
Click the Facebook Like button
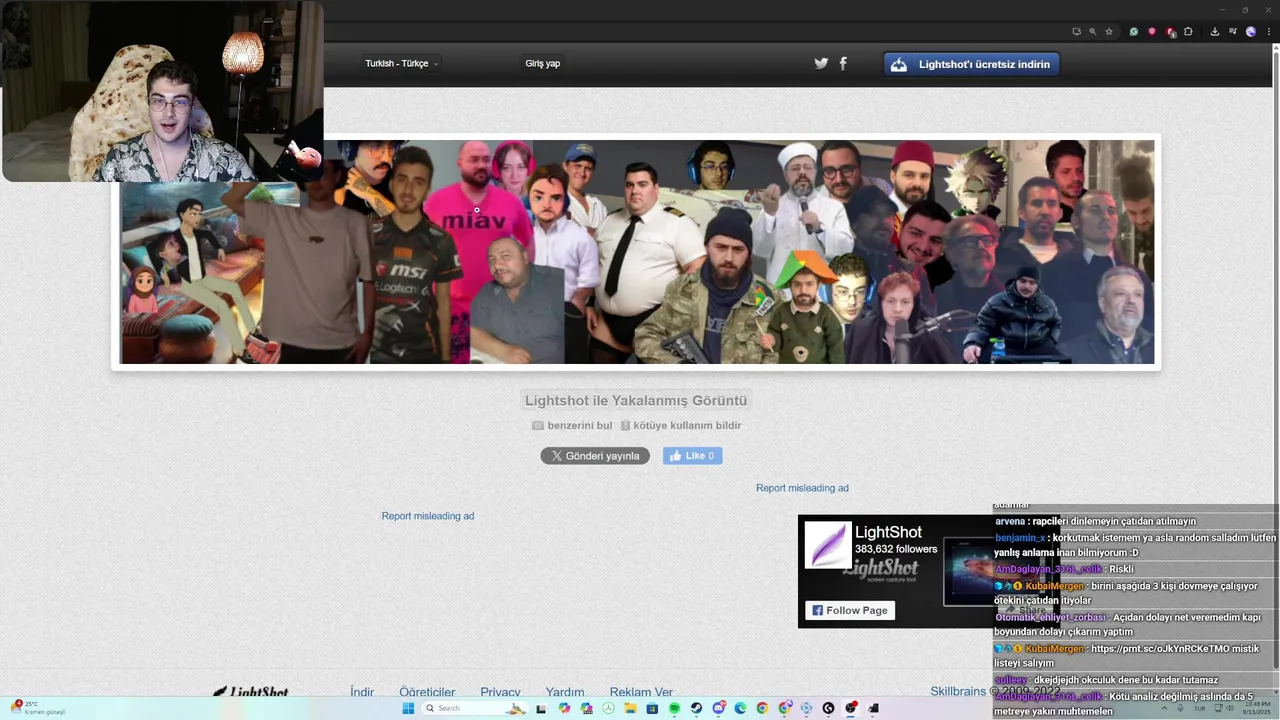point(692,456)
